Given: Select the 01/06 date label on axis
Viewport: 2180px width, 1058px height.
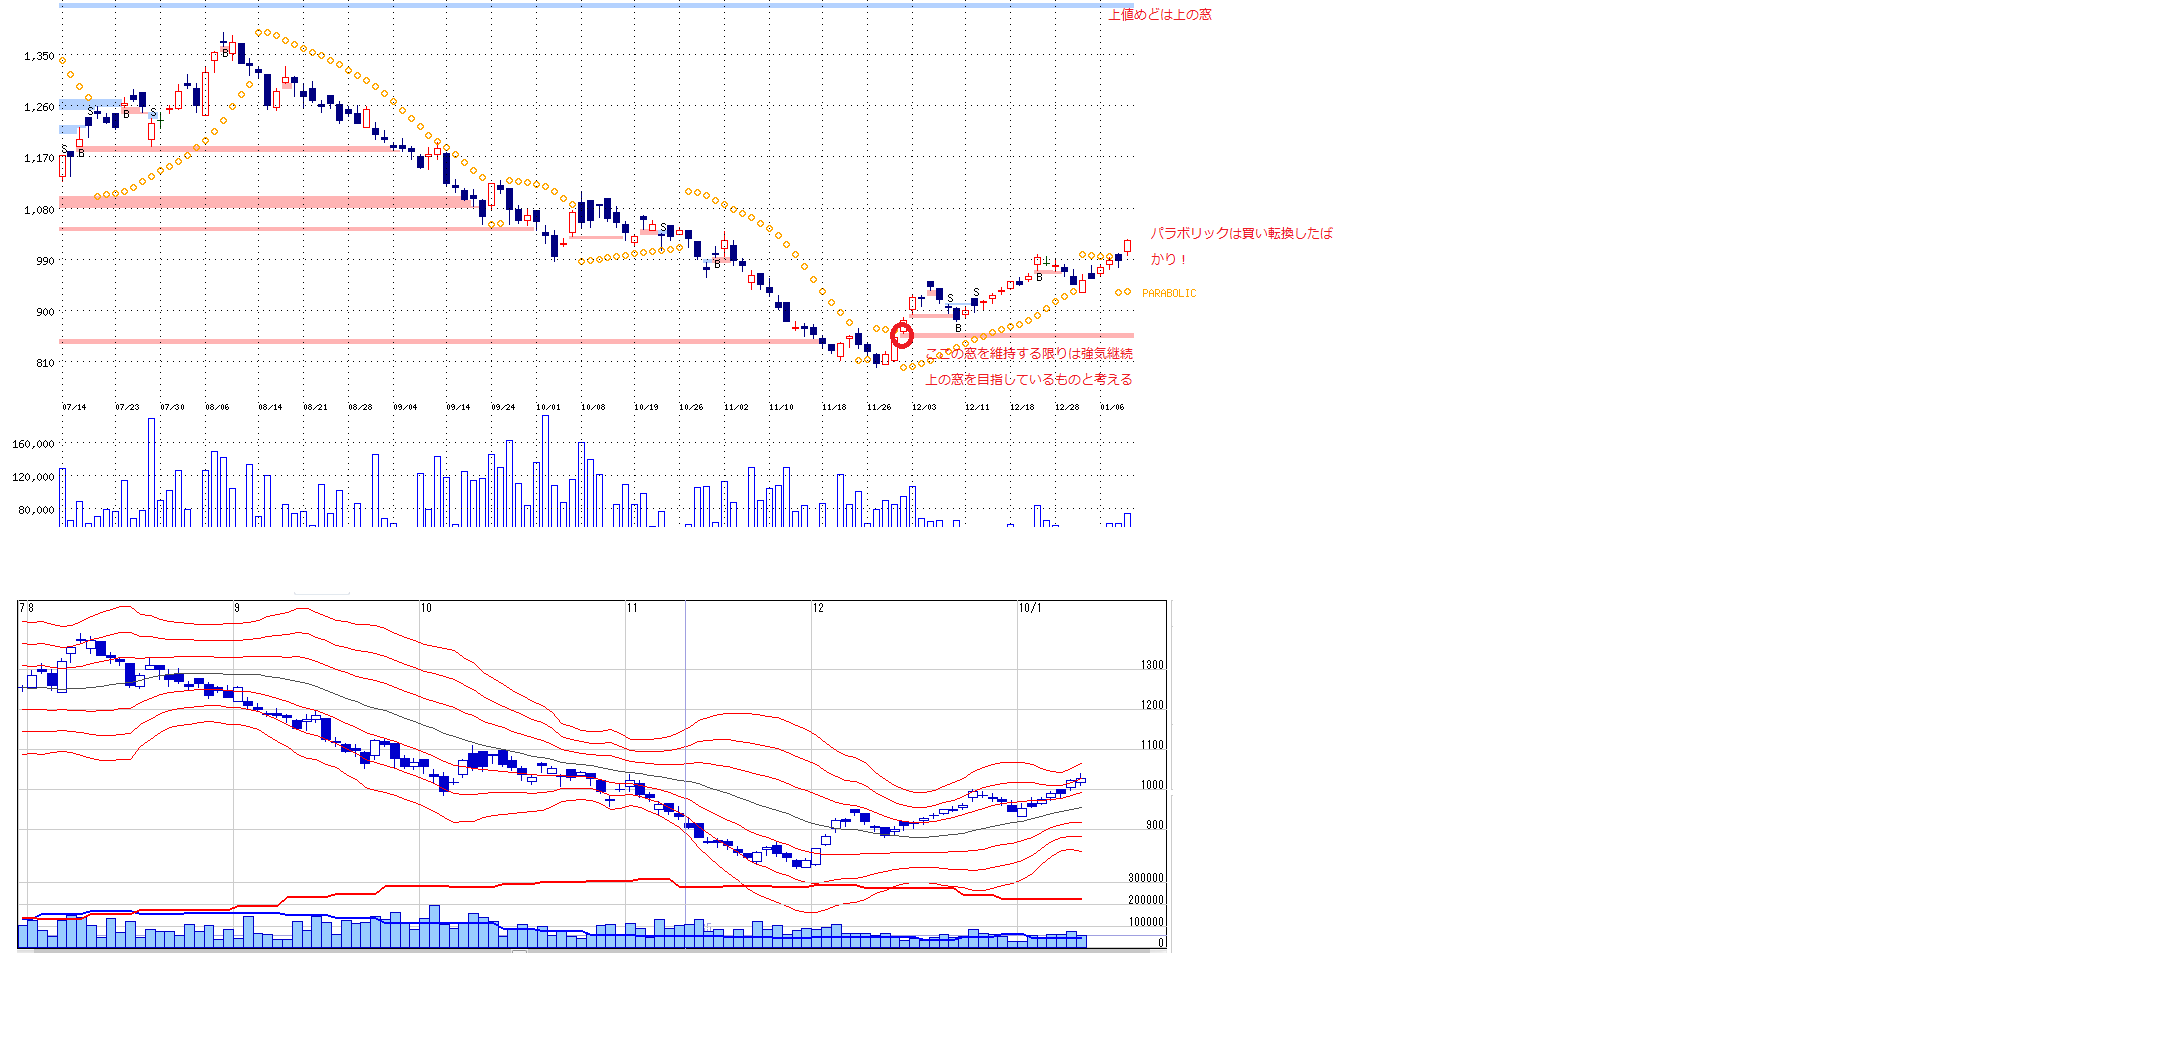Looking at the screenshot, I should pyautogui.click(x=1112, y=407).
